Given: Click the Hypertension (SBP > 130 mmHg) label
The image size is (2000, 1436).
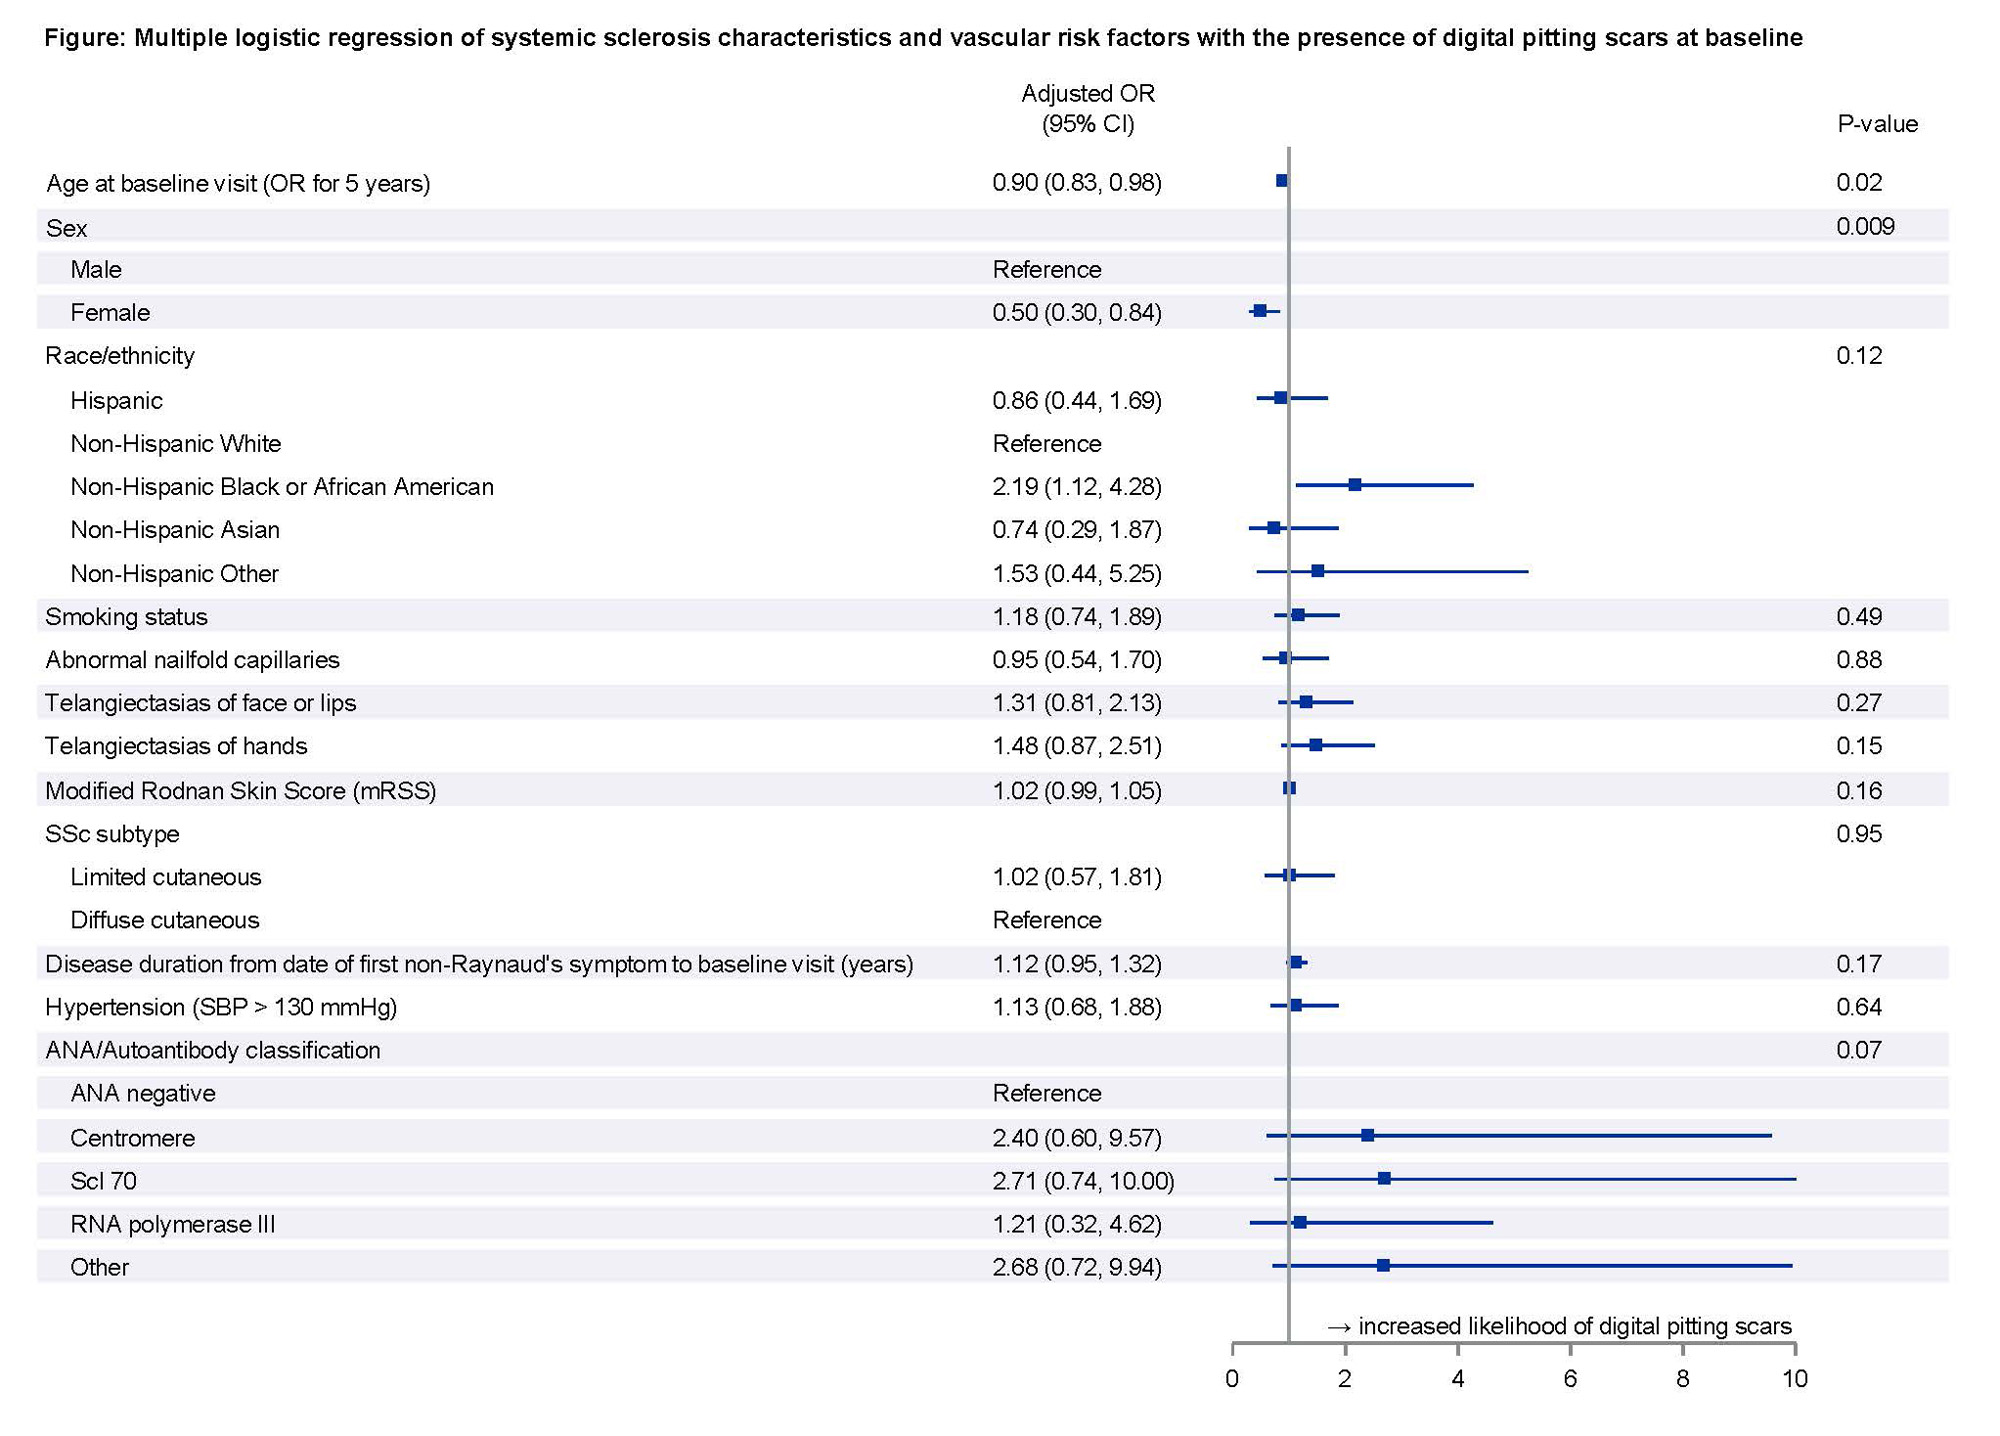Looking at the screenshot, I should (x=221, y=1007).
